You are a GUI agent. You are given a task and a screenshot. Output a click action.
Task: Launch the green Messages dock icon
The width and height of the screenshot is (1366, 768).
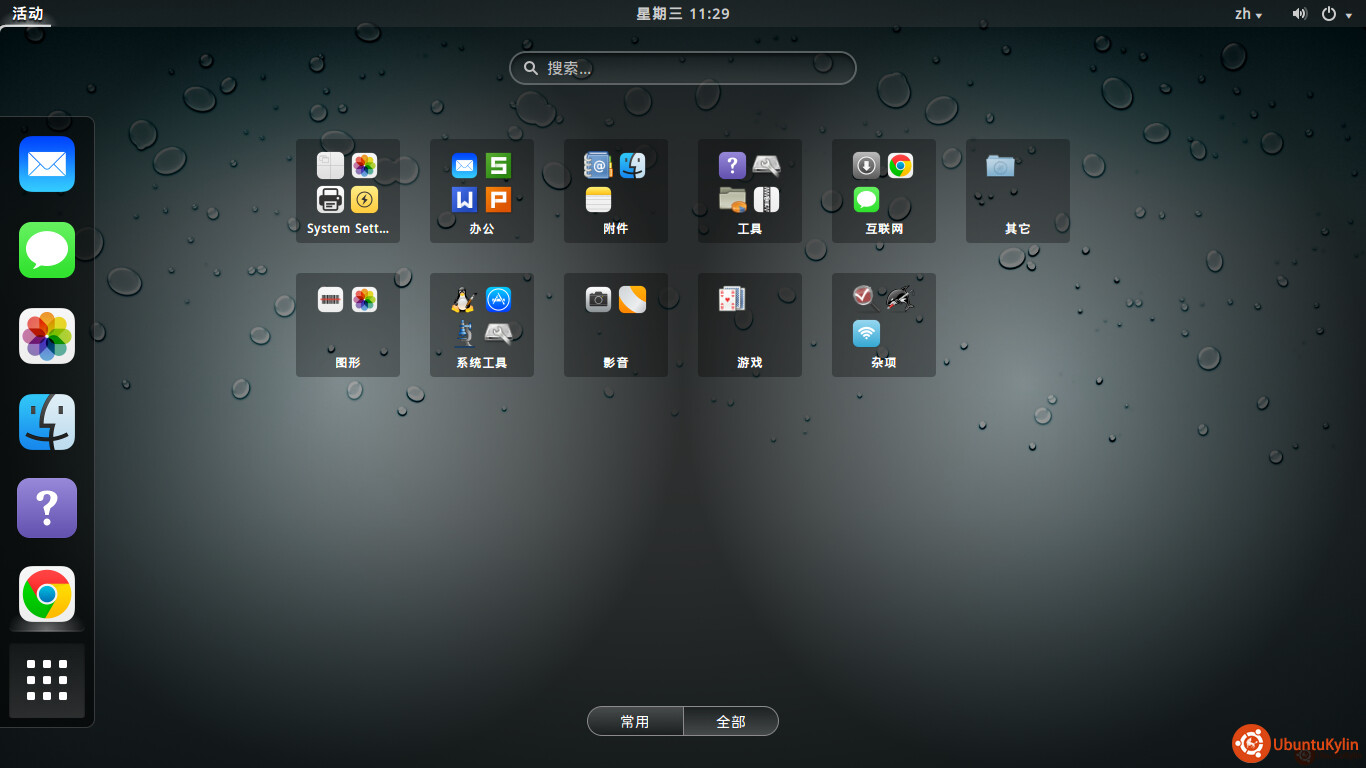click(x=47, y=250)
